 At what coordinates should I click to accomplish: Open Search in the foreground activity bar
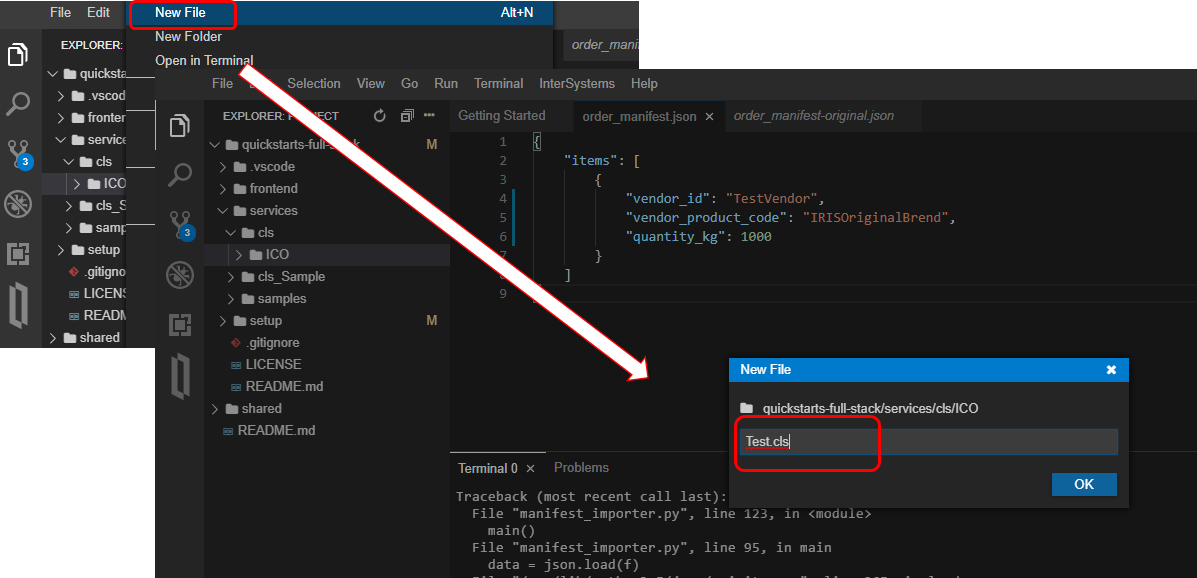pos(180,175)
